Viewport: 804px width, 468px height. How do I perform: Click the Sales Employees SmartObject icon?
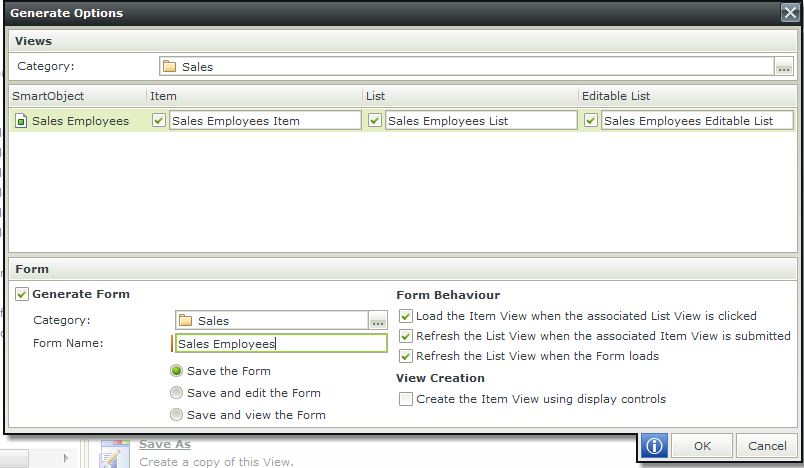click(21, 121)
